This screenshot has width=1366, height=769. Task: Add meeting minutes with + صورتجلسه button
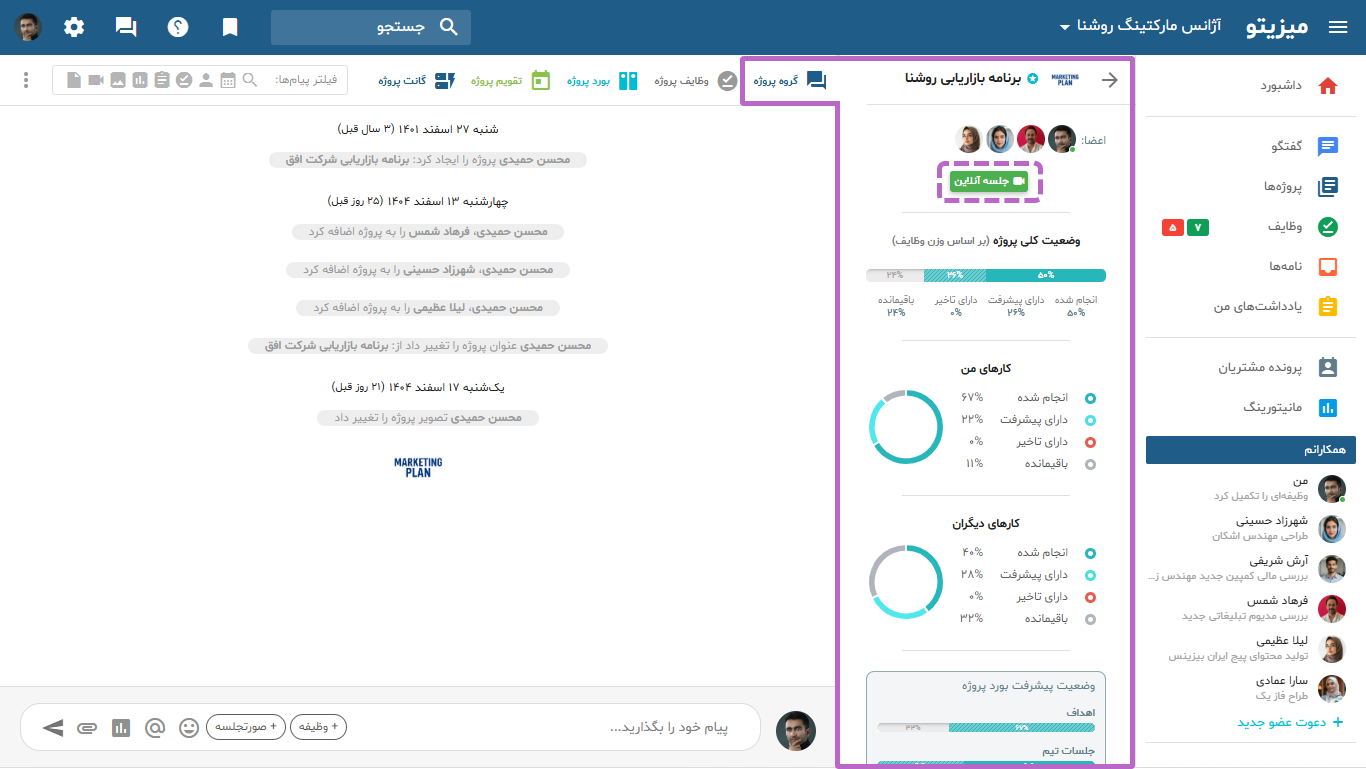246,727
